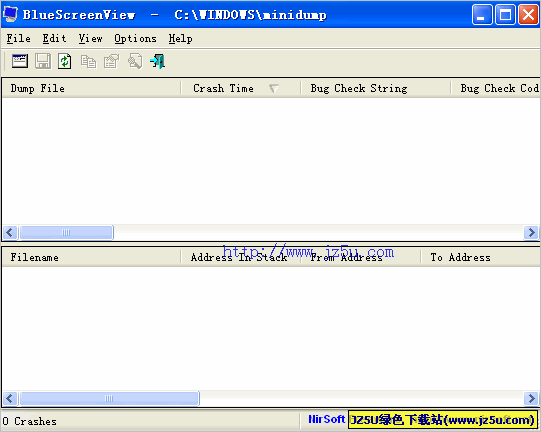The width and height of the screenshot is (541, 432).
Task: Sort by Address In Stack column
Action: (241, 257)
